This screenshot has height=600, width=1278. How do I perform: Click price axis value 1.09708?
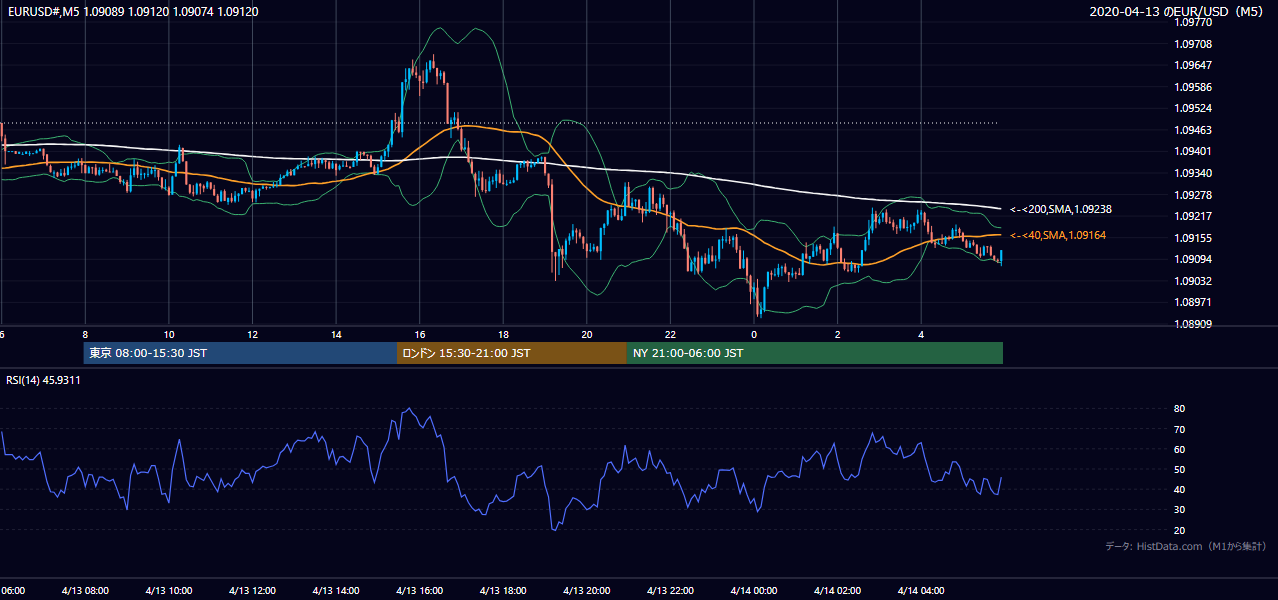pyautogui.click(x=1194, y=44)
